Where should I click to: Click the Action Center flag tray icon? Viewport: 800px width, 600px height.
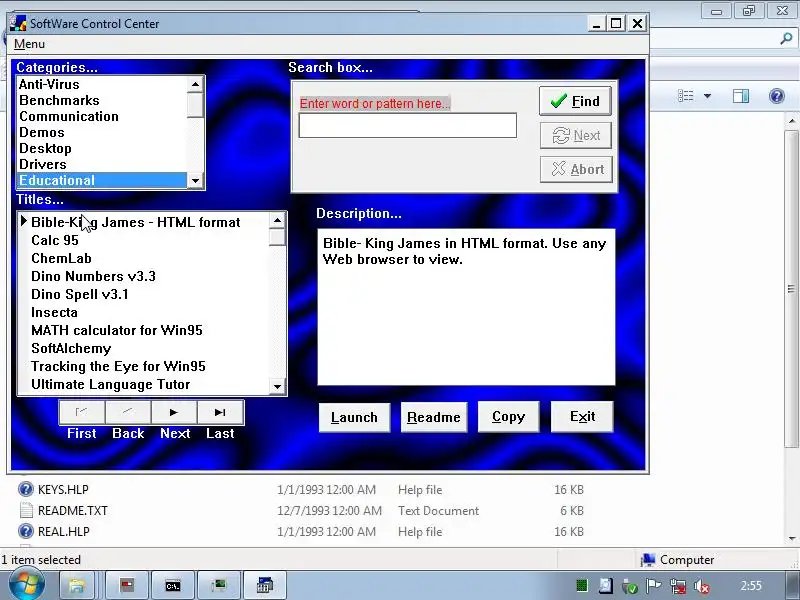[x=654, y=586]
